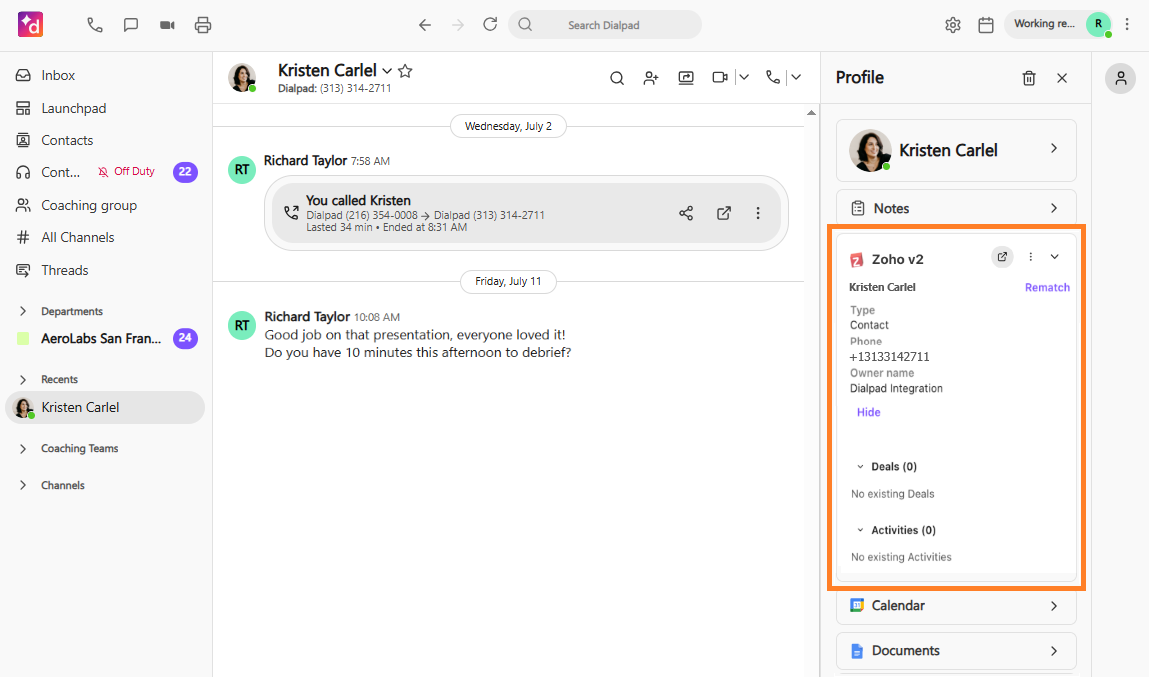1149x677 pixels.
Task: Open Zoho v2 record externally
Action: click(1002, 257)
